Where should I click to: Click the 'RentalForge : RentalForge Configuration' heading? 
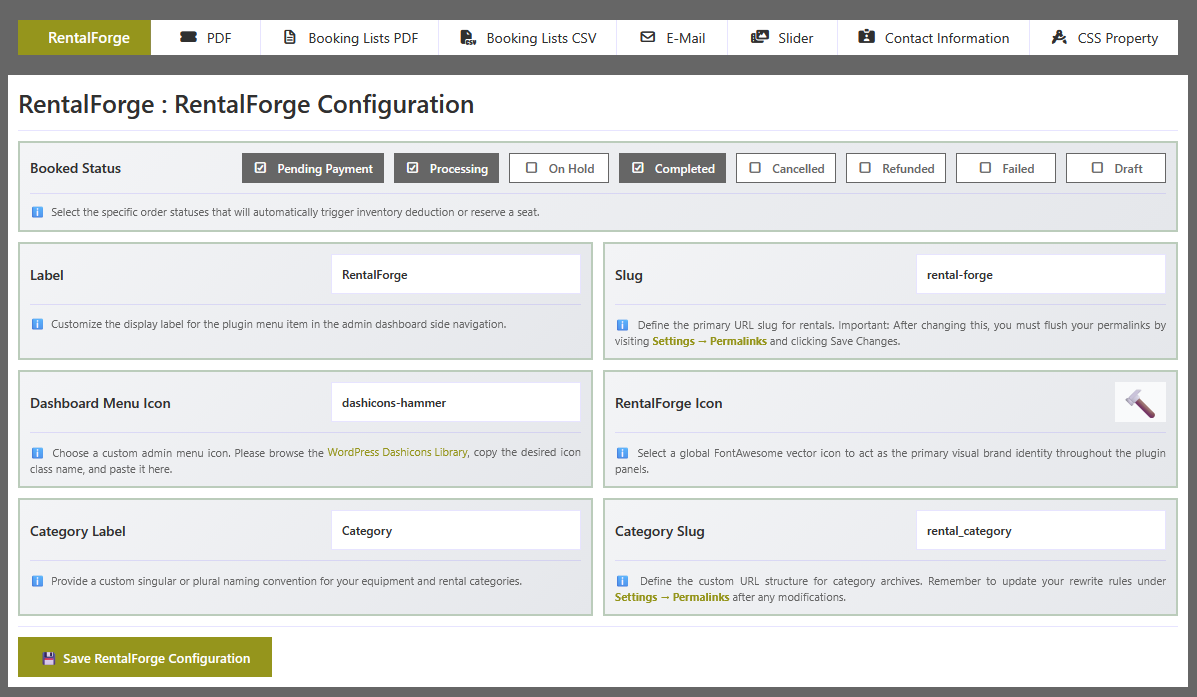246,105
